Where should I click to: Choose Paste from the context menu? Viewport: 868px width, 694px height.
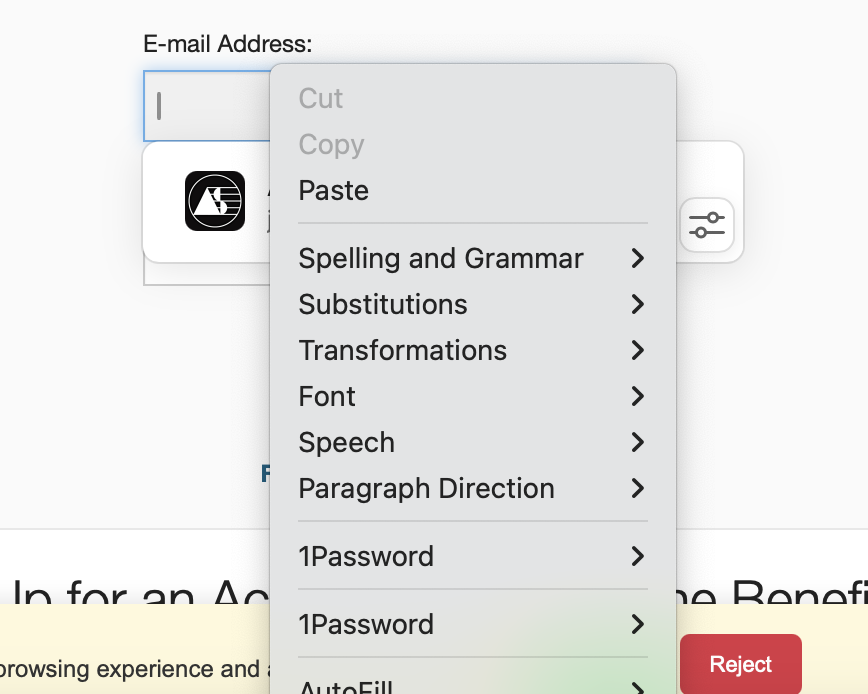334,191
